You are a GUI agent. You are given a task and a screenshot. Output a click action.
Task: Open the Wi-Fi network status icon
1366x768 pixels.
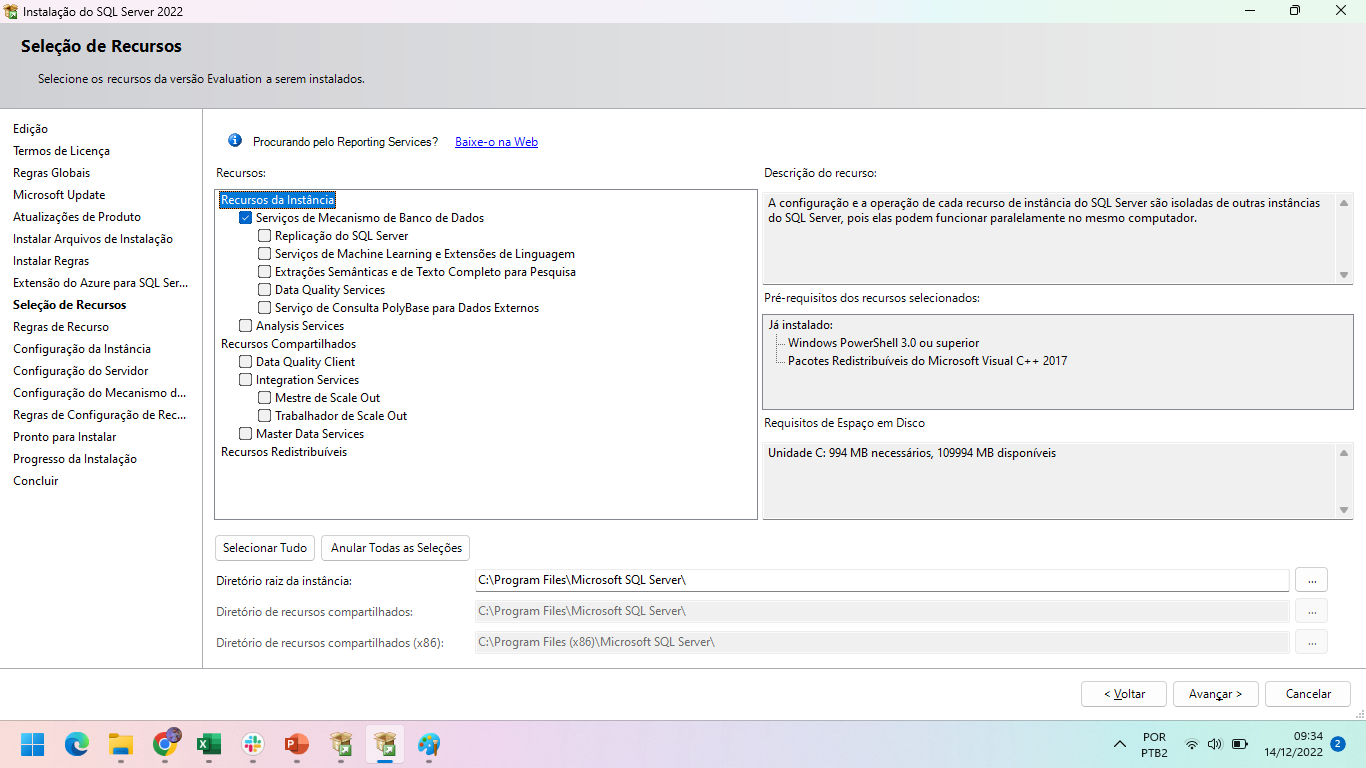[x=1191, y=744]
